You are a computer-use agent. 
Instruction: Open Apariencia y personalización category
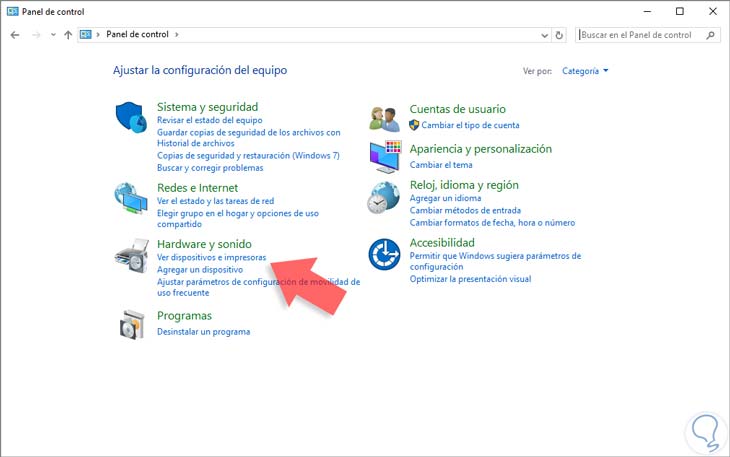(480, 149)
